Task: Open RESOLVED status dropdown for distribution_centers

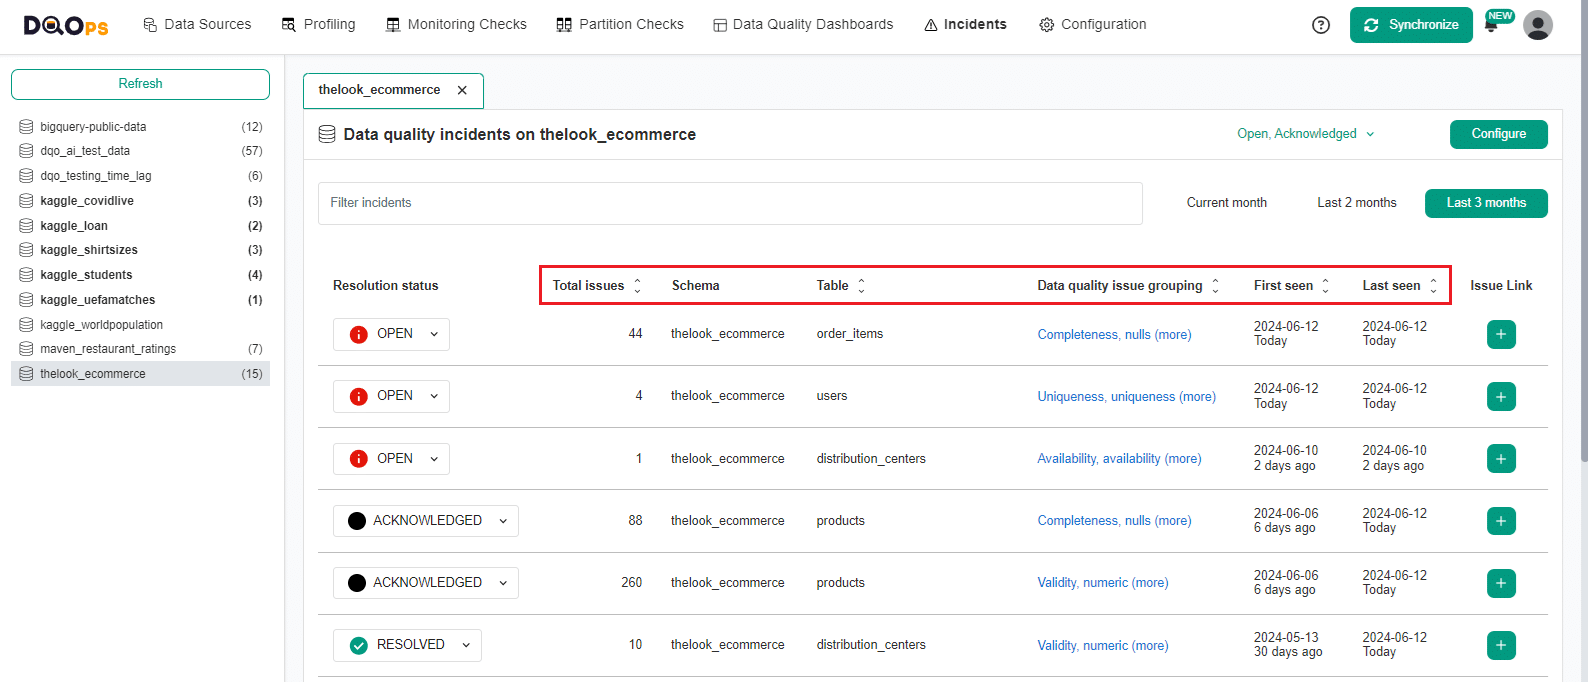Action: pyautogui.click(x=407, y=645)
